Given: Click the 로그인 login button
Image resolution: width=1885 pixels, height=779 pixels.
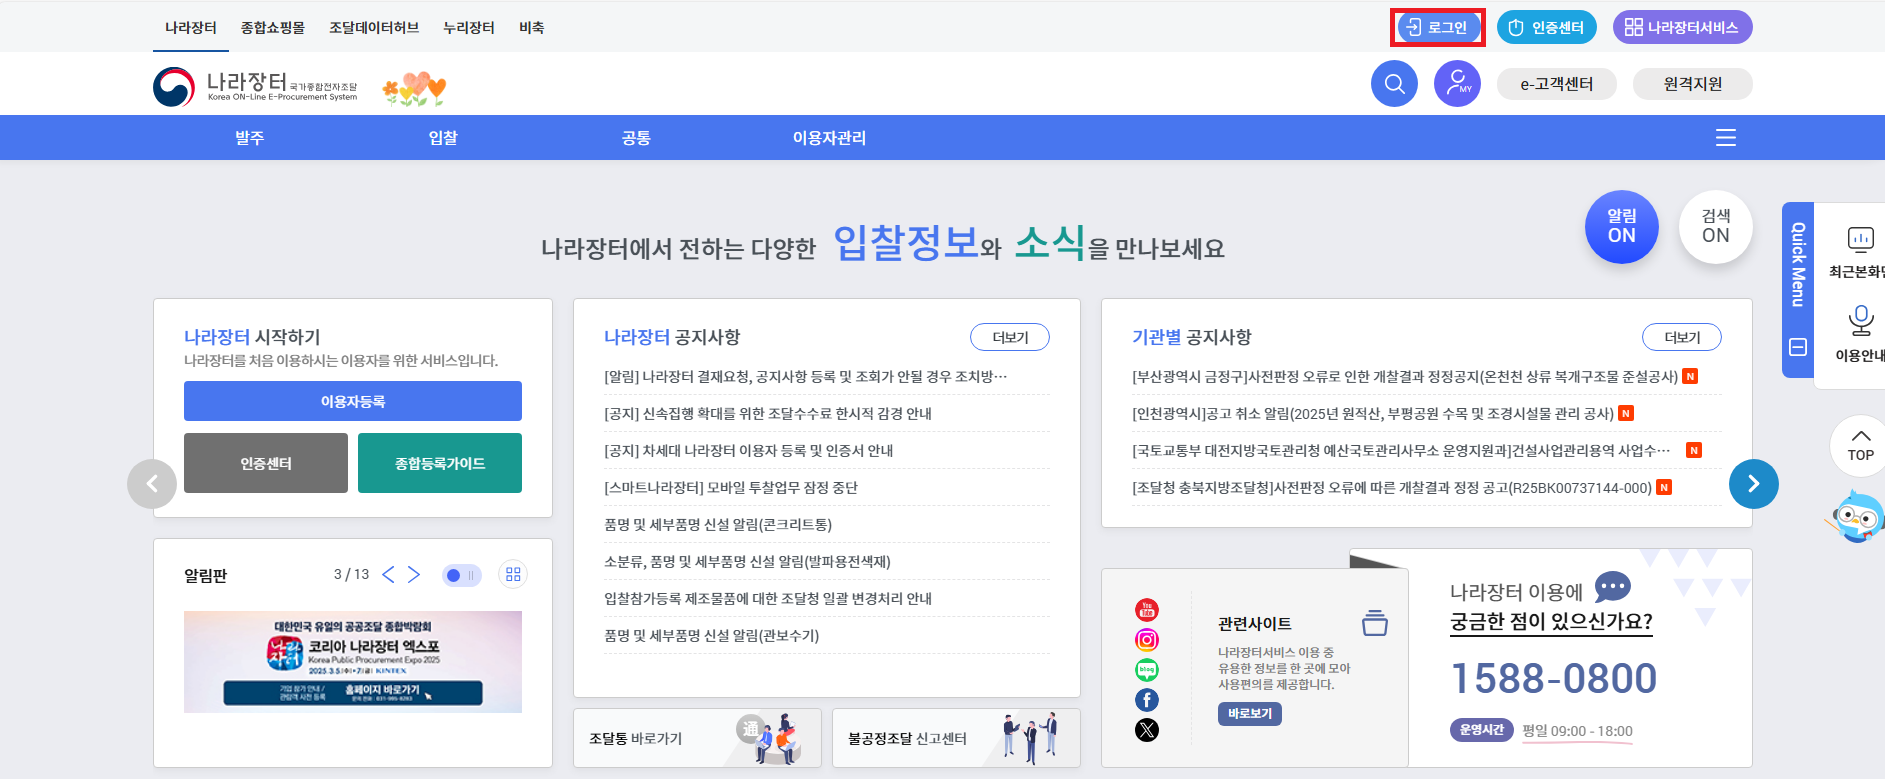Looking at the screenshot, I should pos(1437,28).
